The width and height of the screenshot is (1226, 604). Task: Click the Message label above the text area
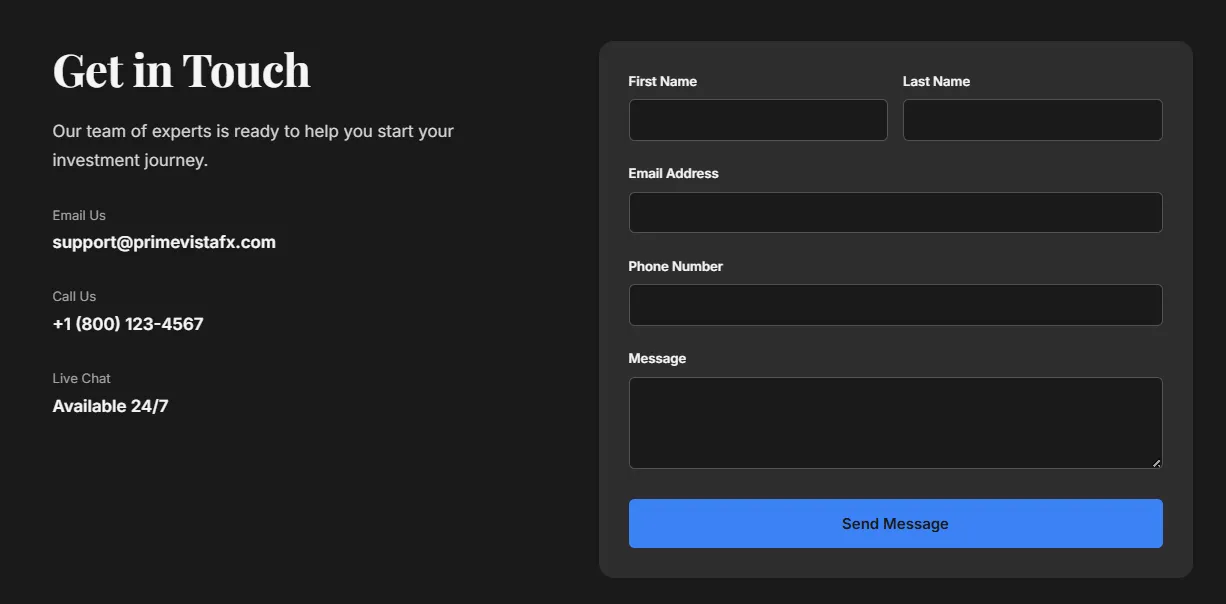[657, 358]
